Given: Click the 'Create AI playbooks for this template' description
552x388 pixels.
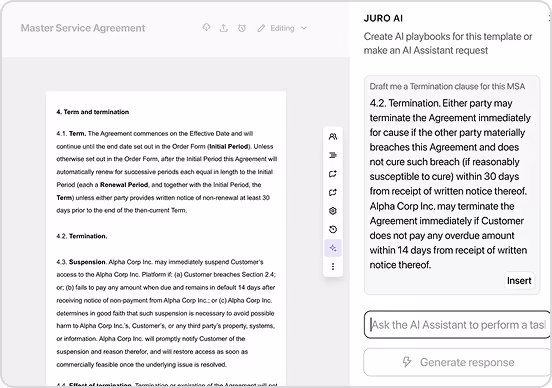Looking at the screenshot, I should 448,43.
